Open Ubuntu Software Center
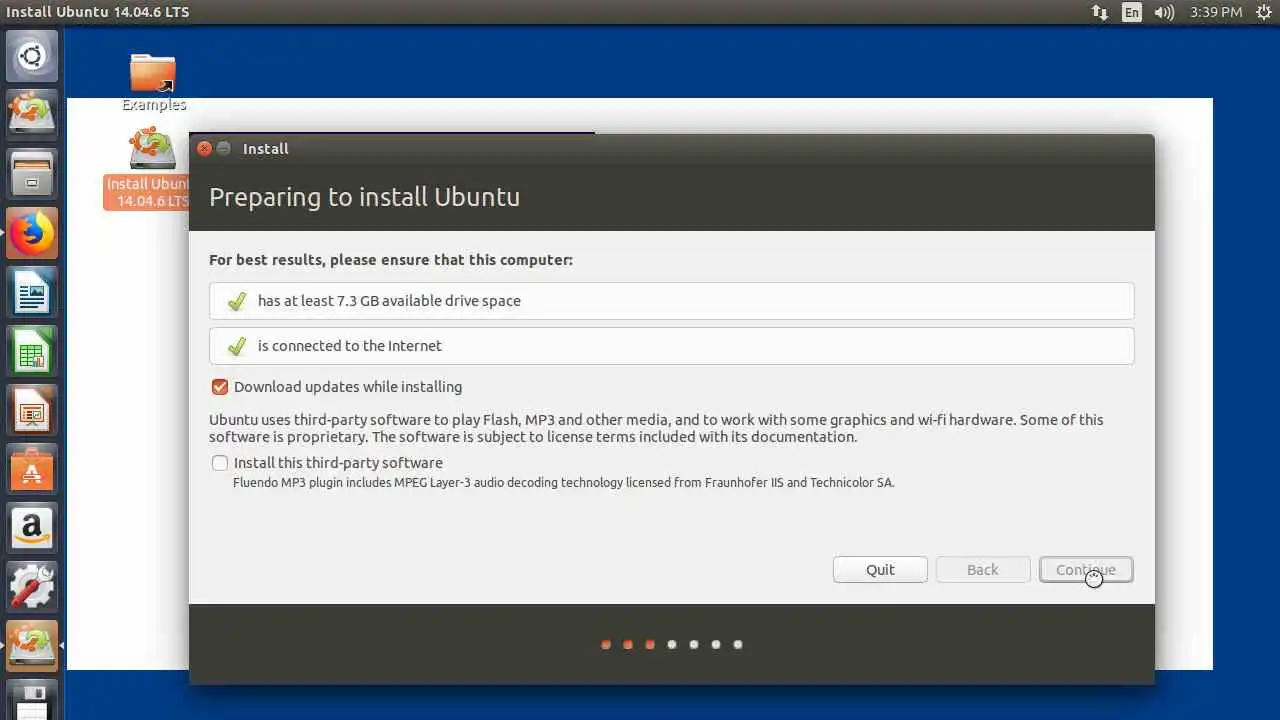 (x=32, y=469)
